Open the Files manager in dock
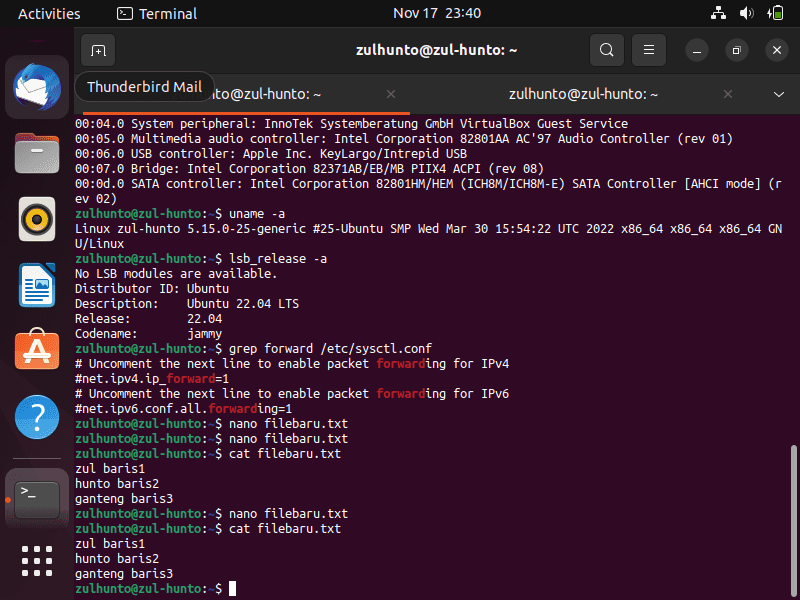Viewport: 800px width, 600px height. [37, 154]
